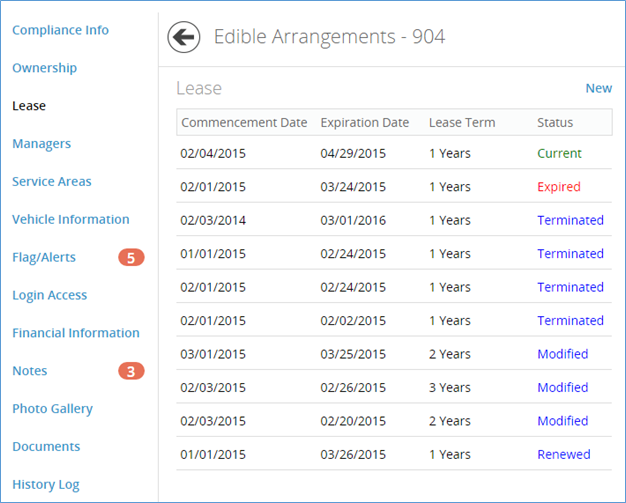View Vehicle Information section

coord(71,219)
